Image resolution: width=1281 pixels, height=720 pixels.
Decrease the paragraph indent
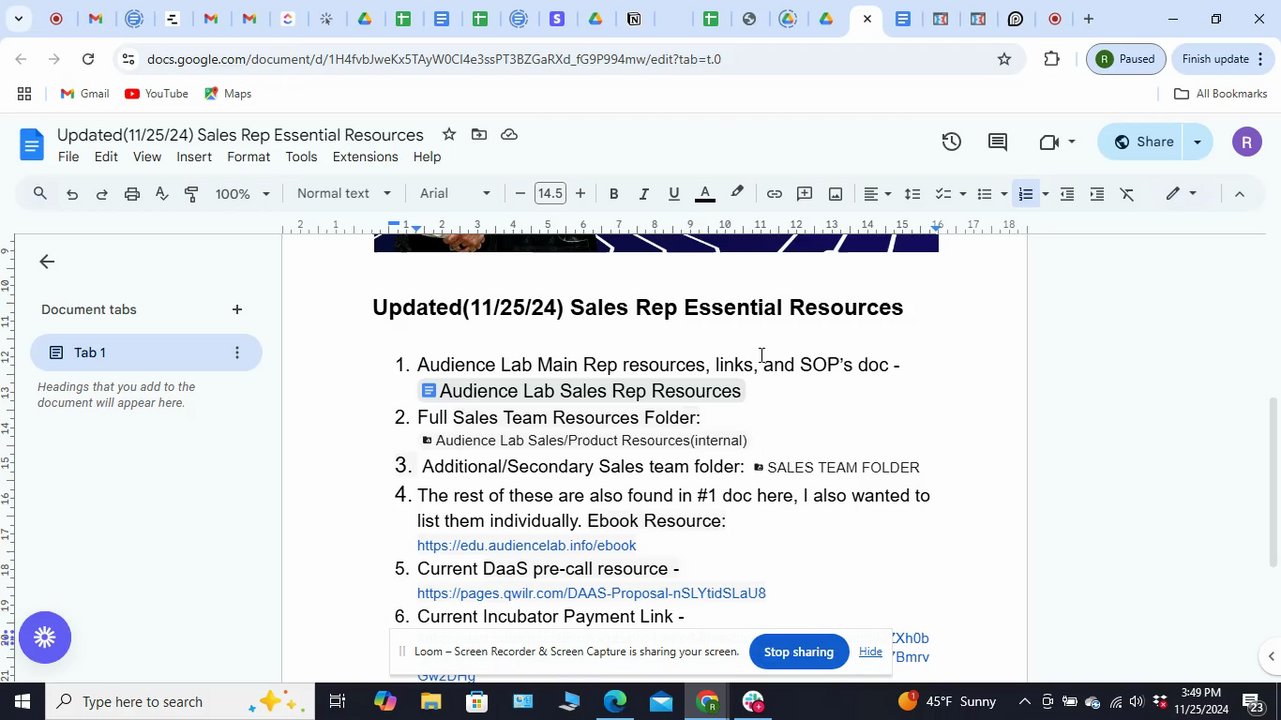click(1067, 194)
